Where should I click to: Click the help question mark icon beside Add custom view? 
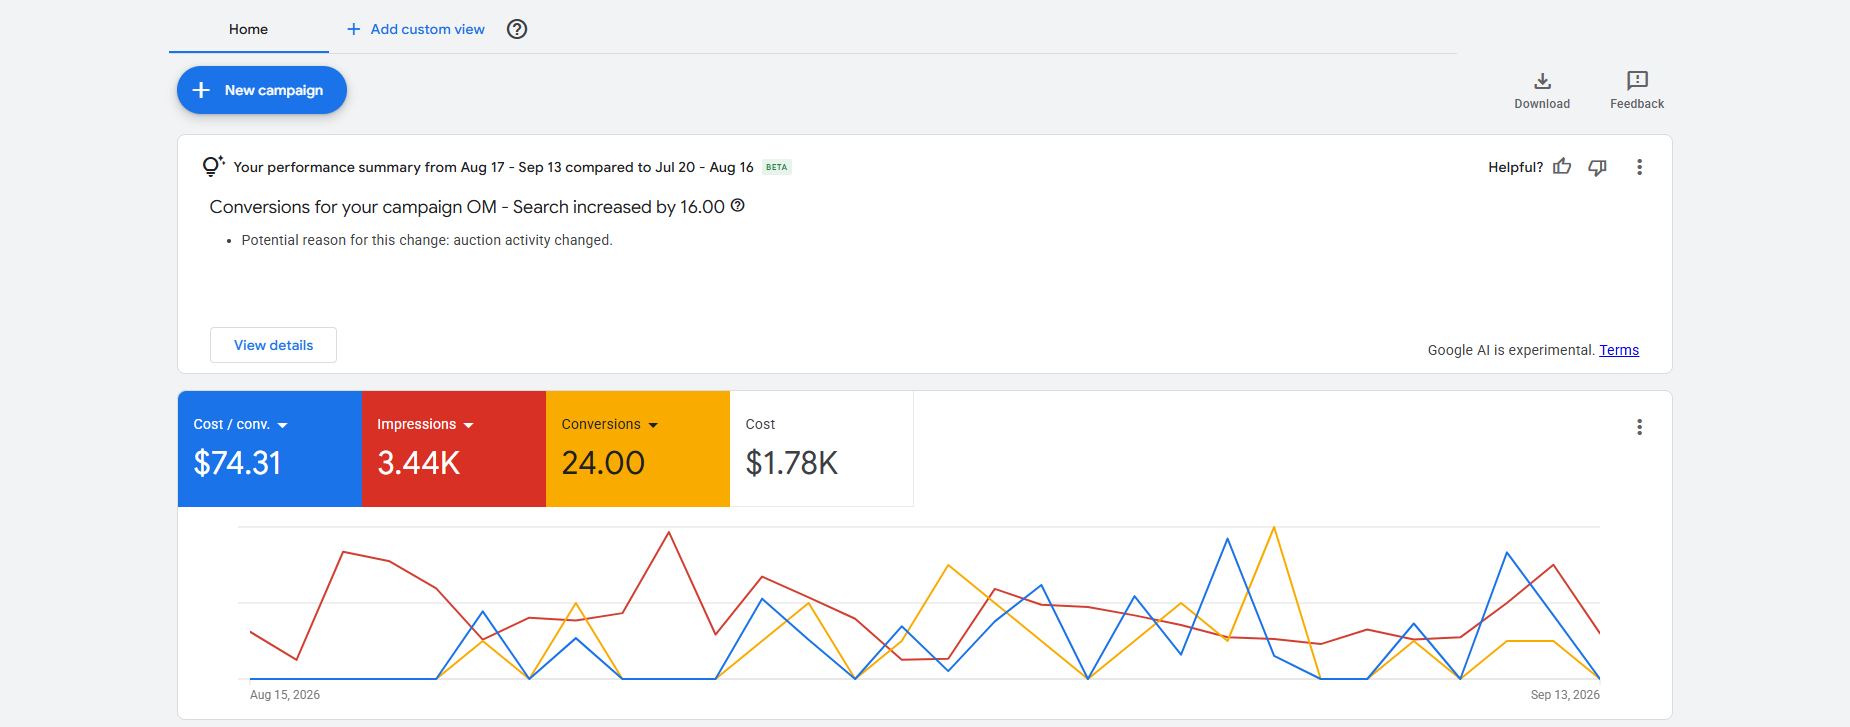coord(517,29)
